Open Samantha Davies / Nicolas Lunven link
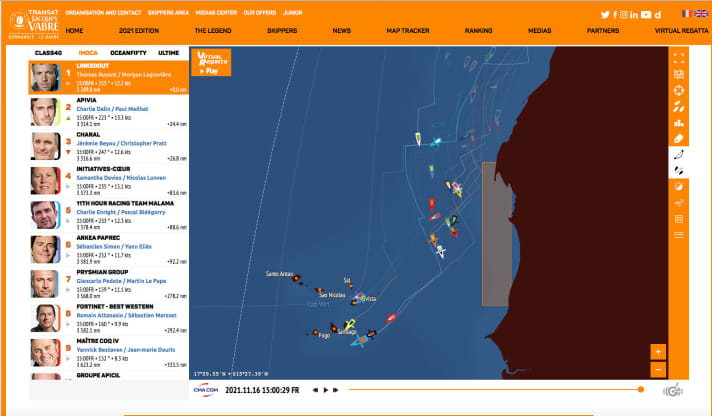Image resolution: width=712 pixels, height=416 pixels. 121,178
